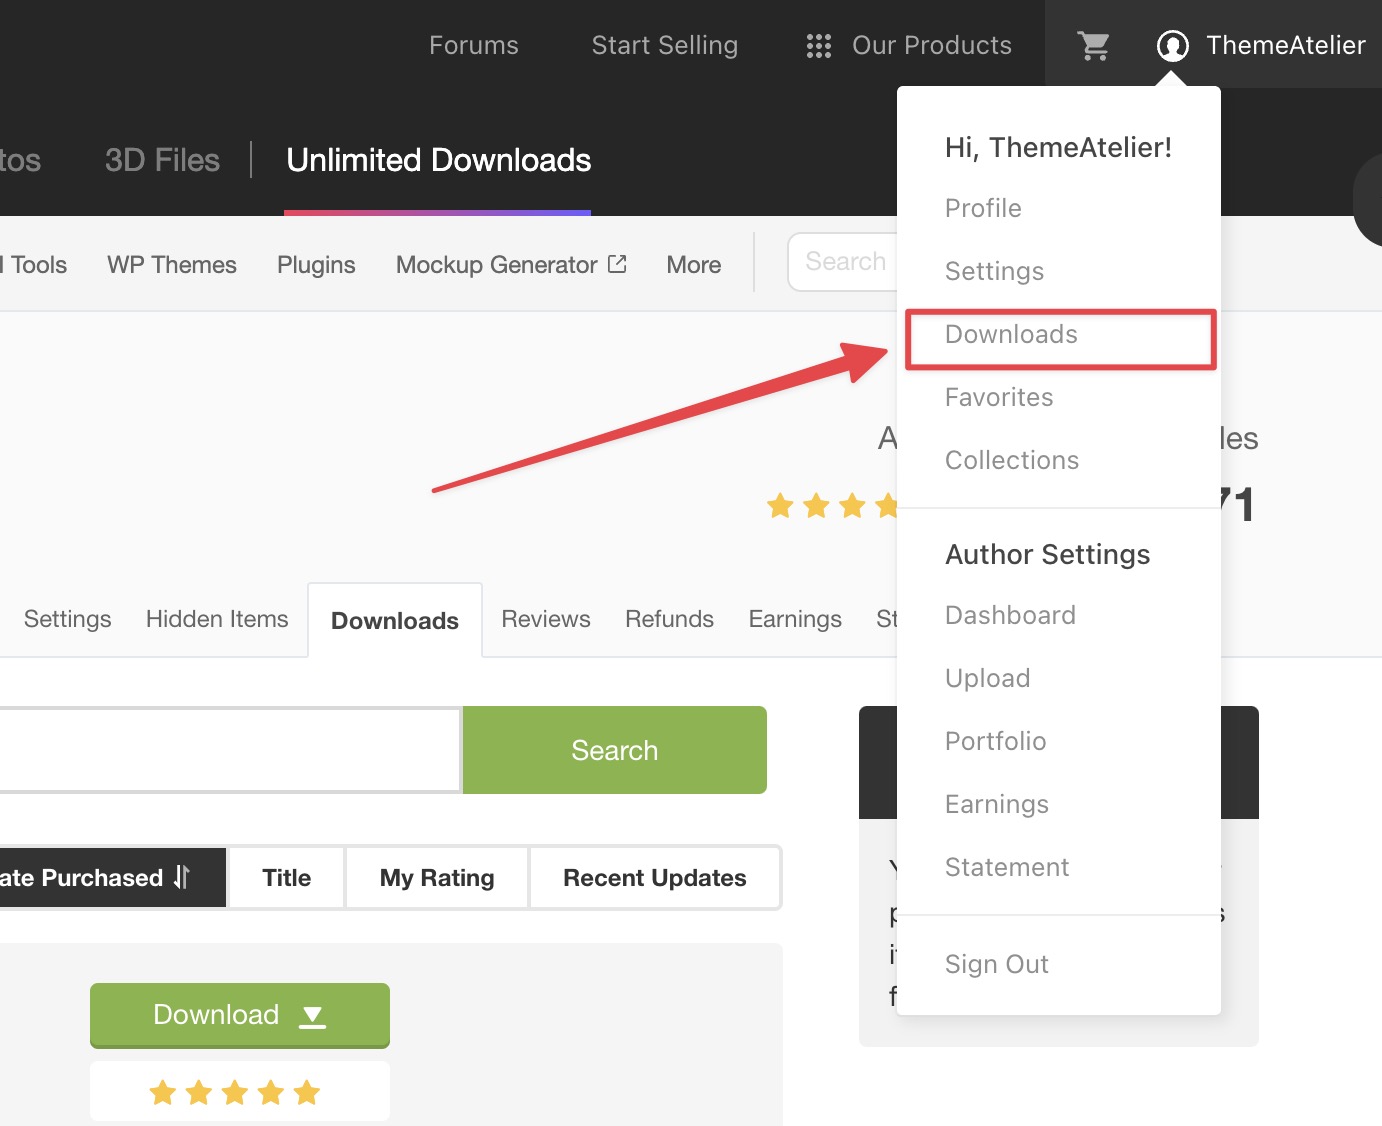This screenshot has height=1126, width=1382.
Task: Open the More navigation menu
Action: 693,264
